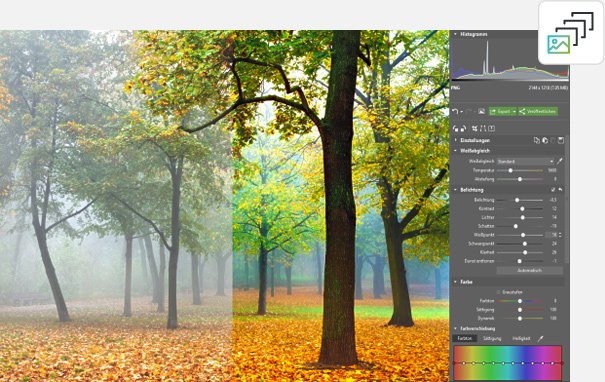This screenshot has height=382, width=605.
Task: Click the green Veröffentlichen share button
Action: coord(538,112)
